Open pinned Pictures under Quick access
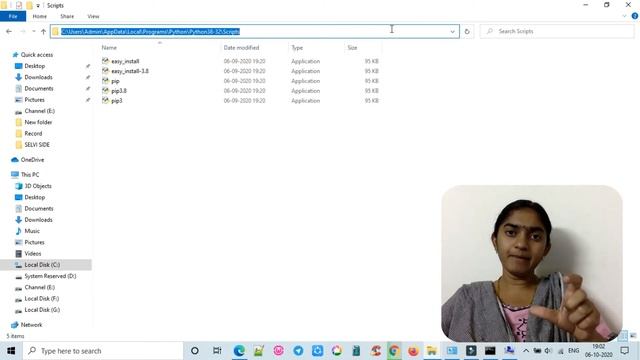 click(34, 100)
